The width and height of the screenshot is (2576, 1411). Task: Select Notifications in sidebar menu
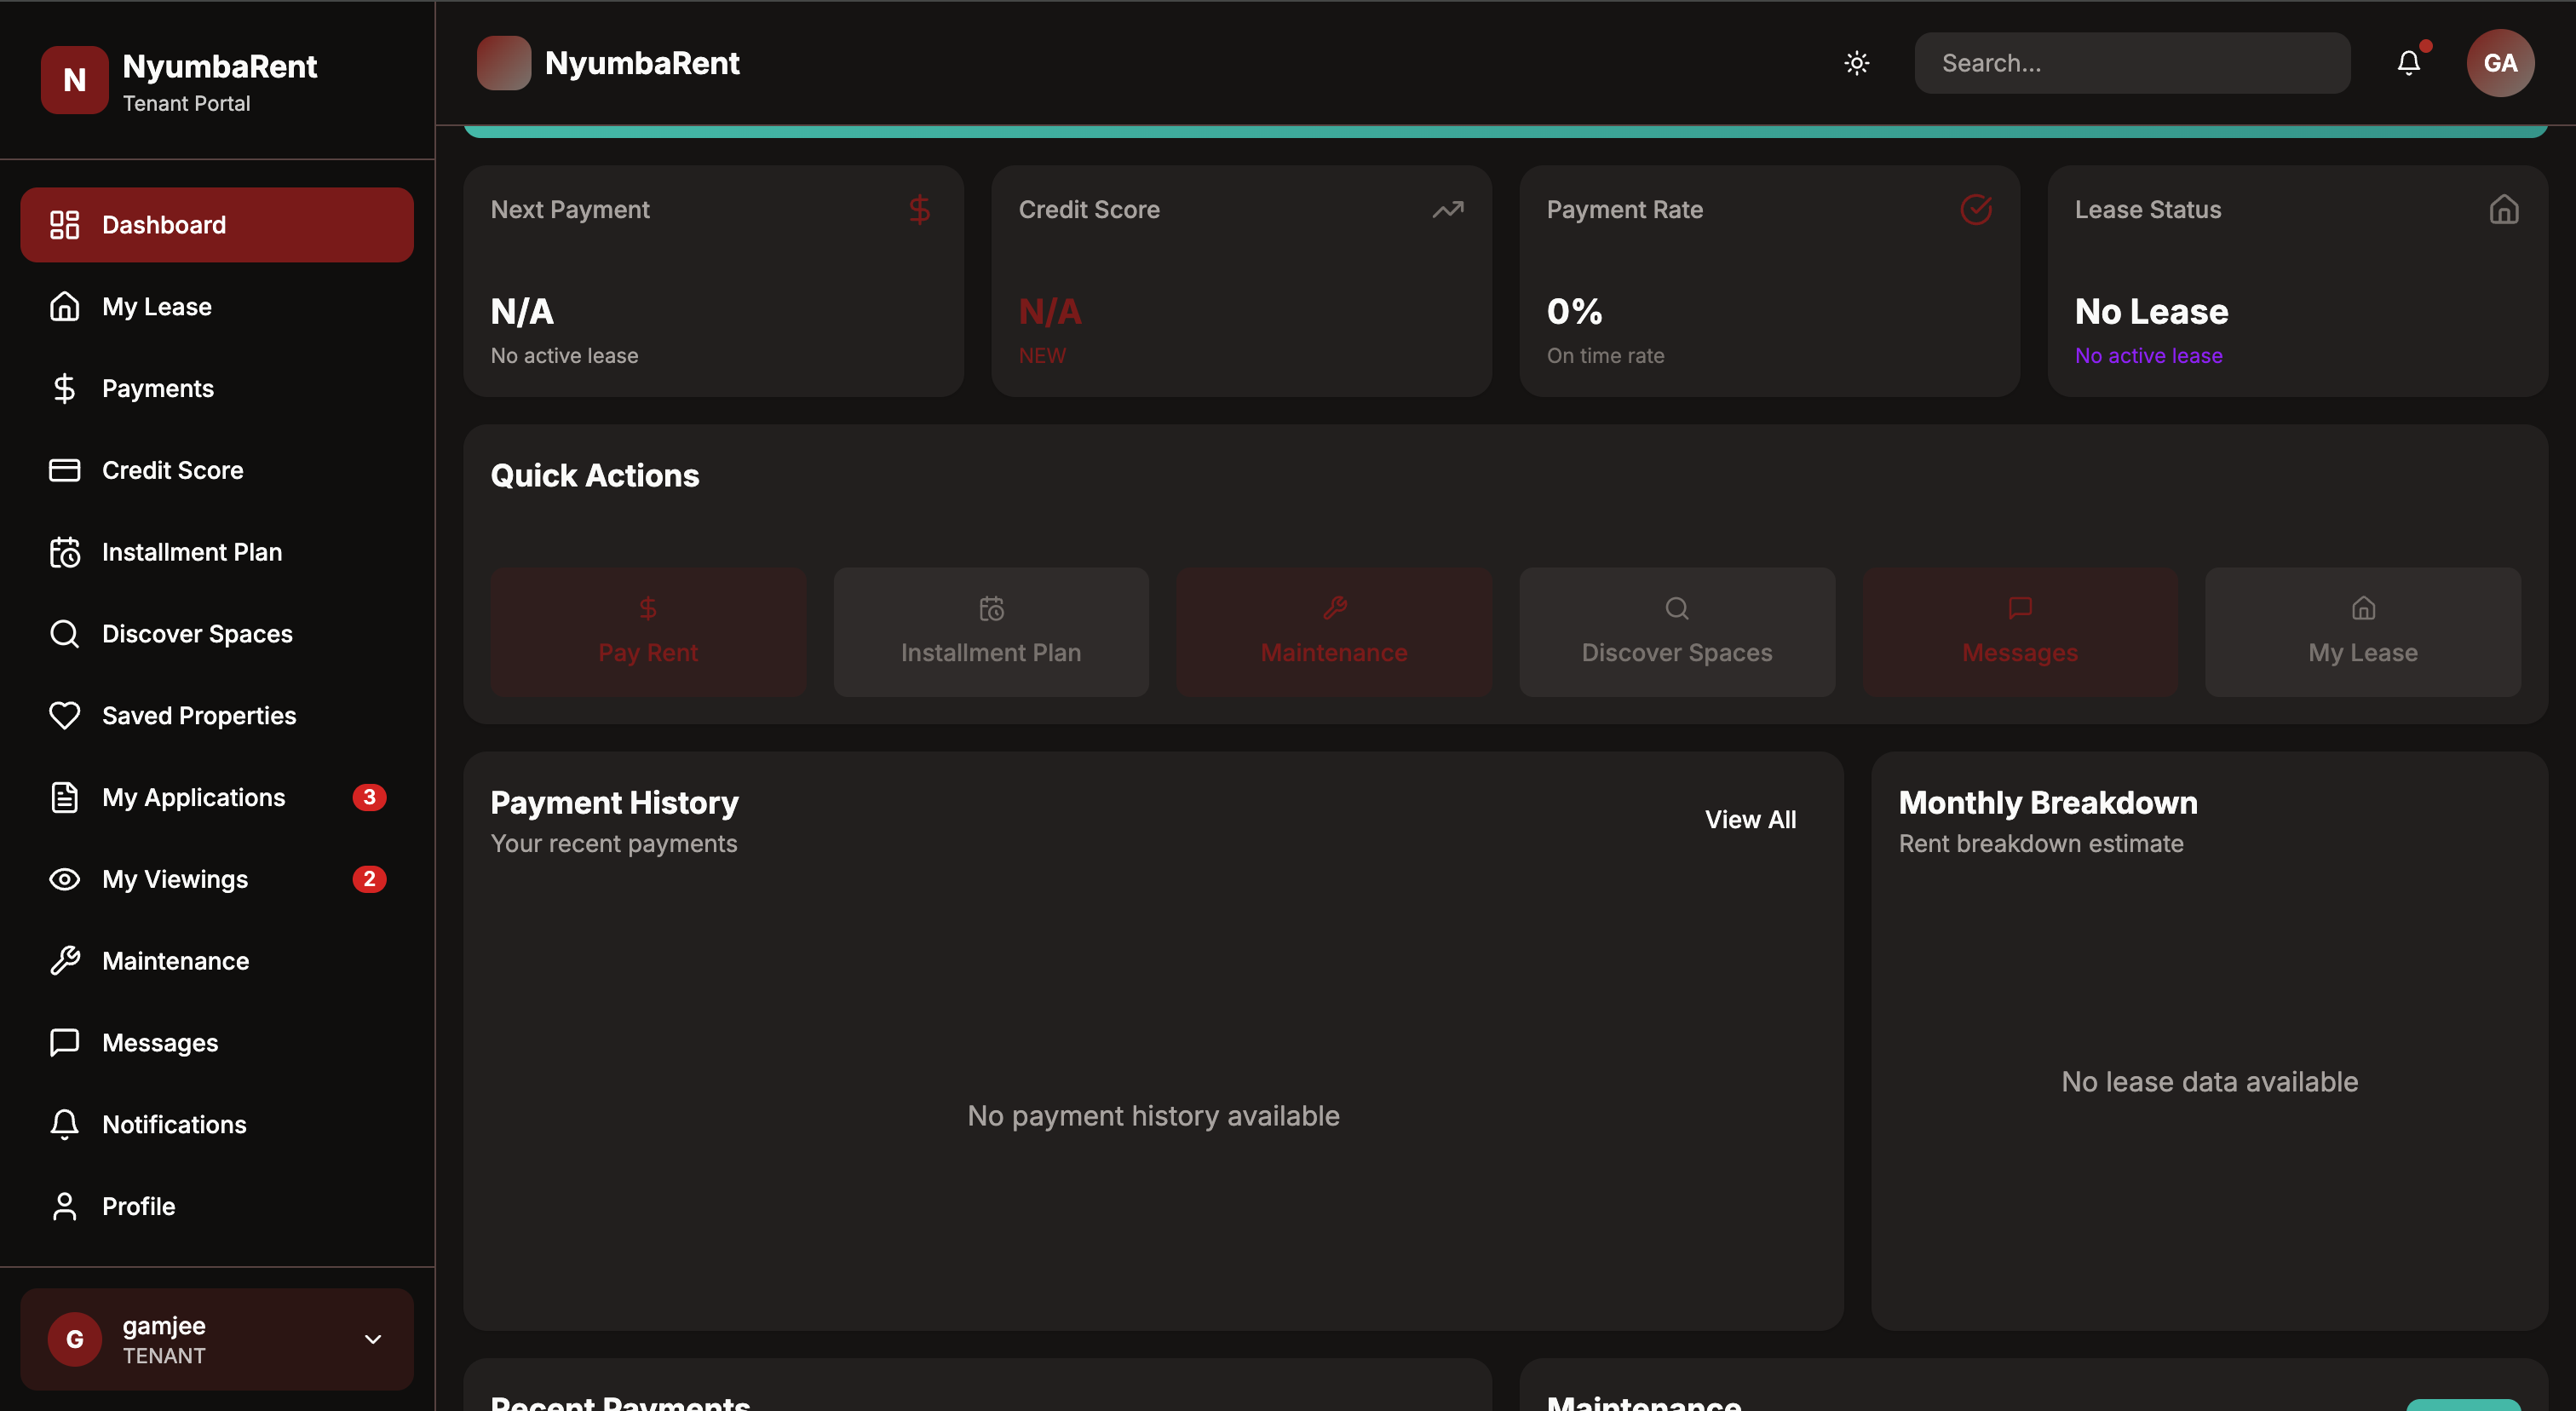pos(217,1124)
